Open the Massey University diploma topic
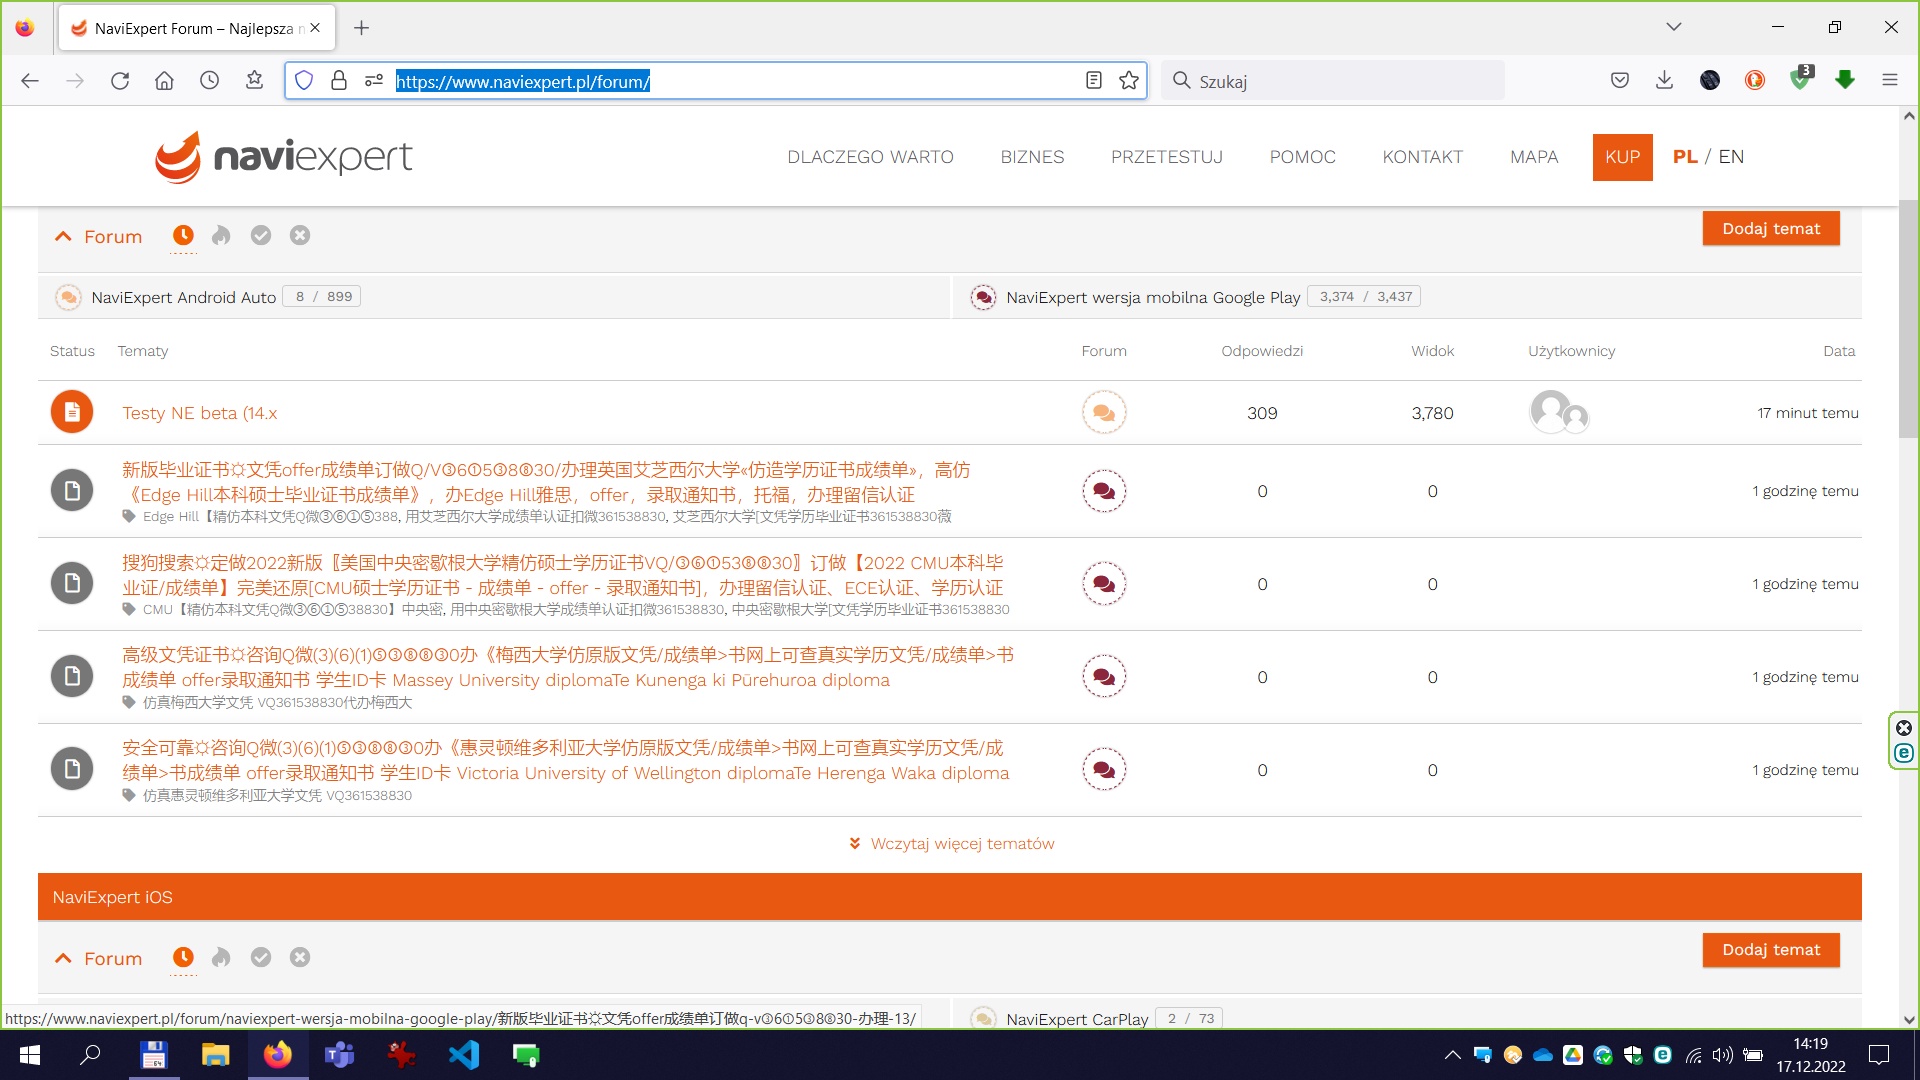This screenshot has width=1920, height=1080. [568, 667]
